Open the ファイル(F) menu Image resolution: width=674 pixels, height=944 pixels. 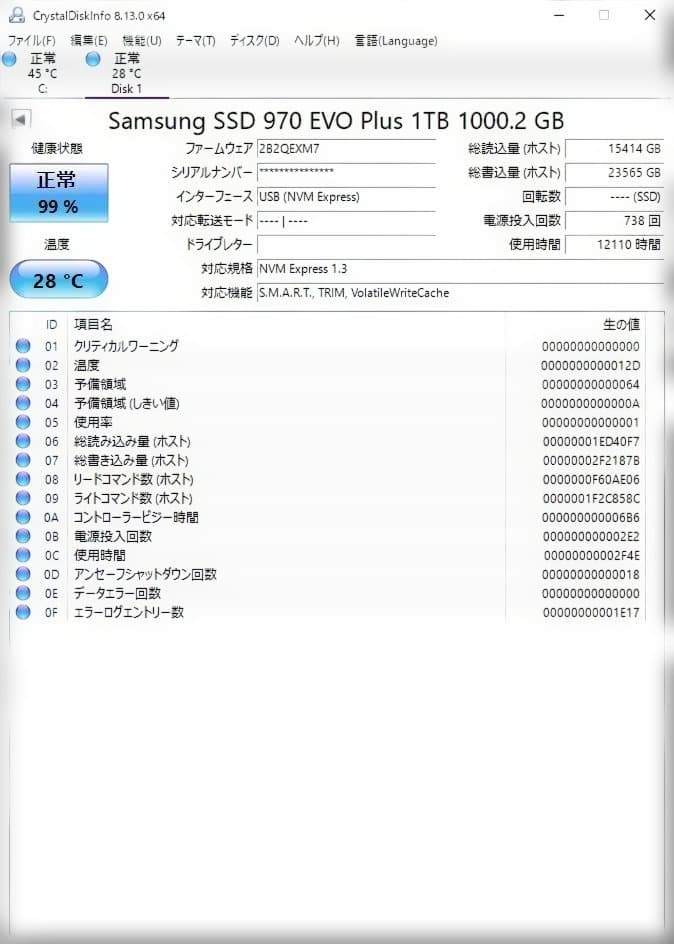tap(31, 41)
